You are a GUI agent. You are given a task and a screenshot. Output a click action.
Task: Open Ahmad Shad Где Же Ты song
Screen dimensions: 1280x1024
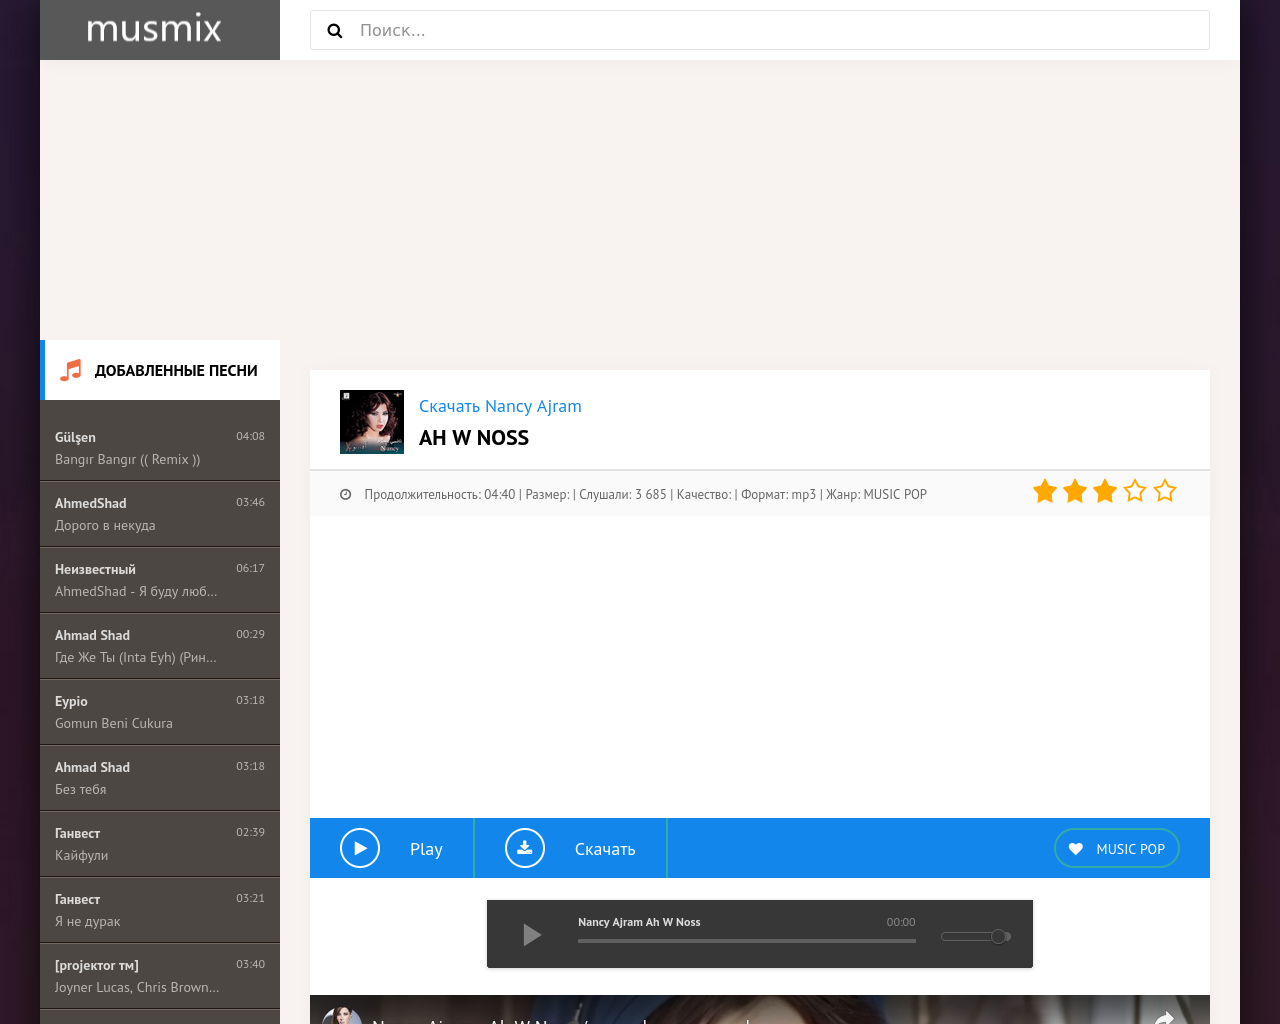pyautogui.click(x=160, y=646)
